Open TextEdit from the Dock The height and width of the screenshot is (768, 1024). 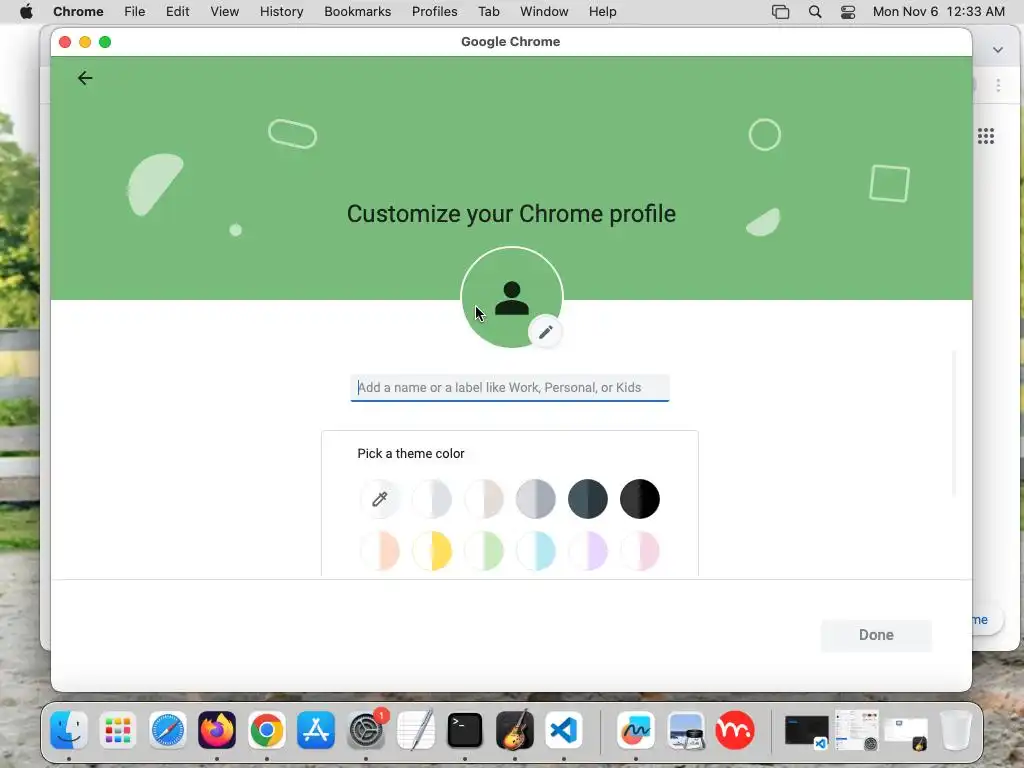pyautogui.click(x=415, y=729)
